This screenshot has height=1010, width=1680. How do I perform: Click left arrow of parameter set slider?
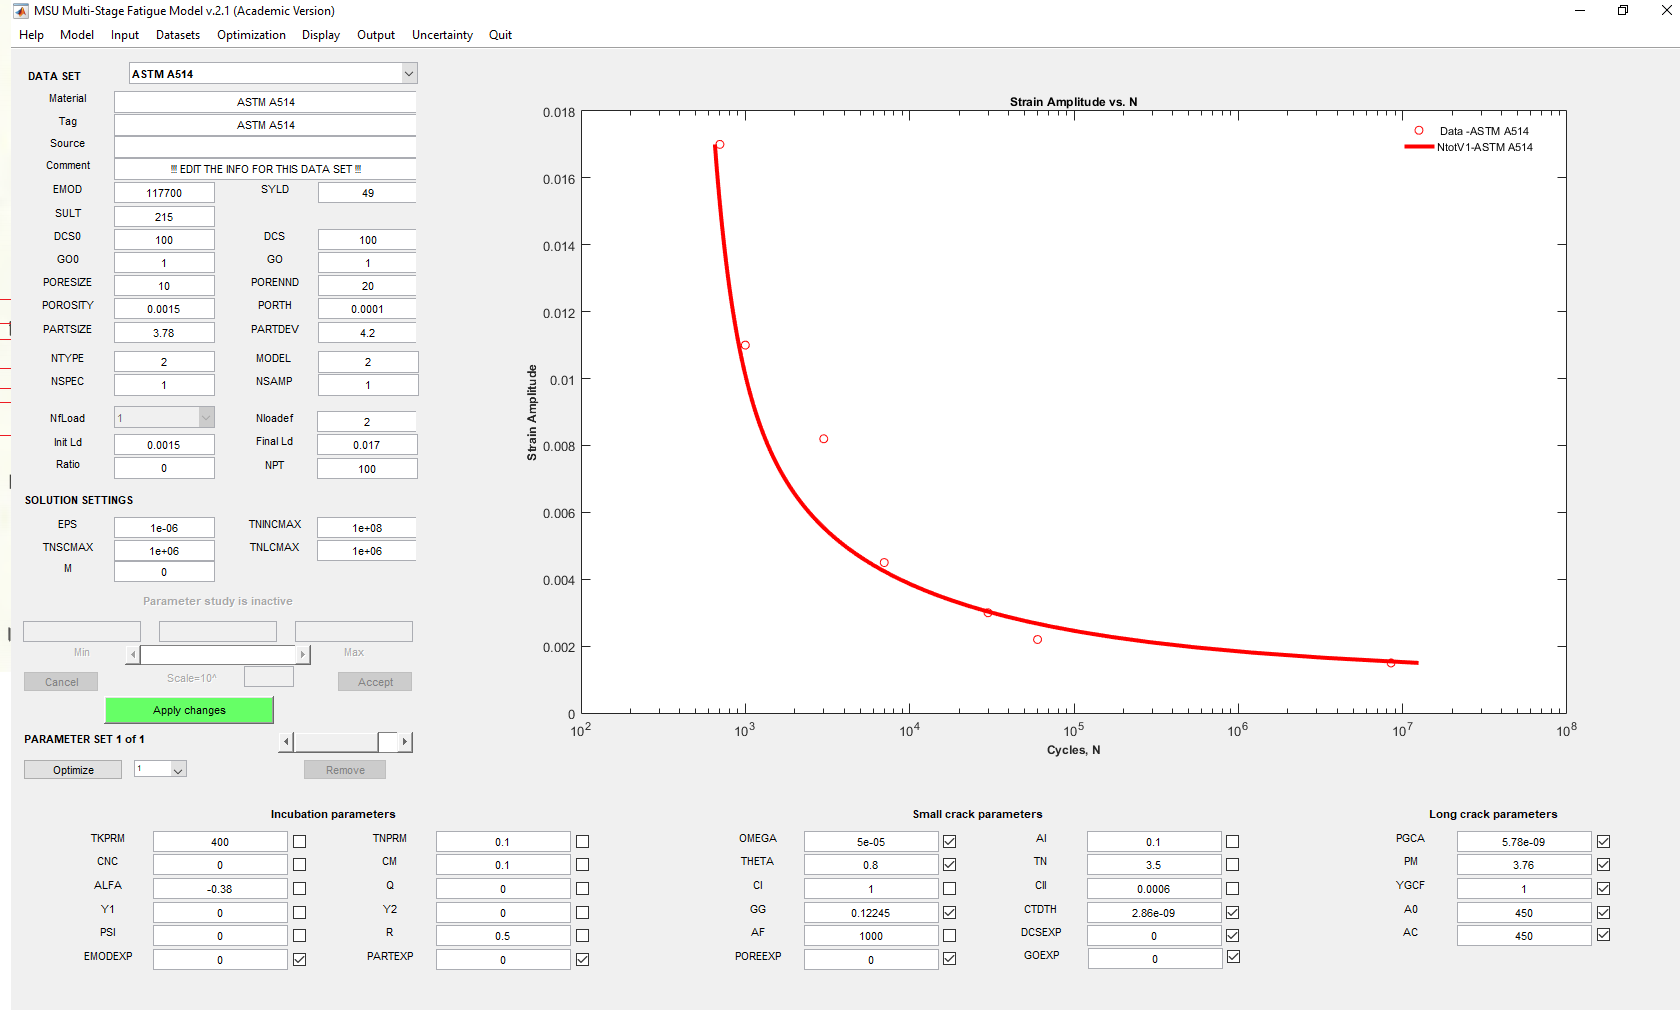point(287,742)
